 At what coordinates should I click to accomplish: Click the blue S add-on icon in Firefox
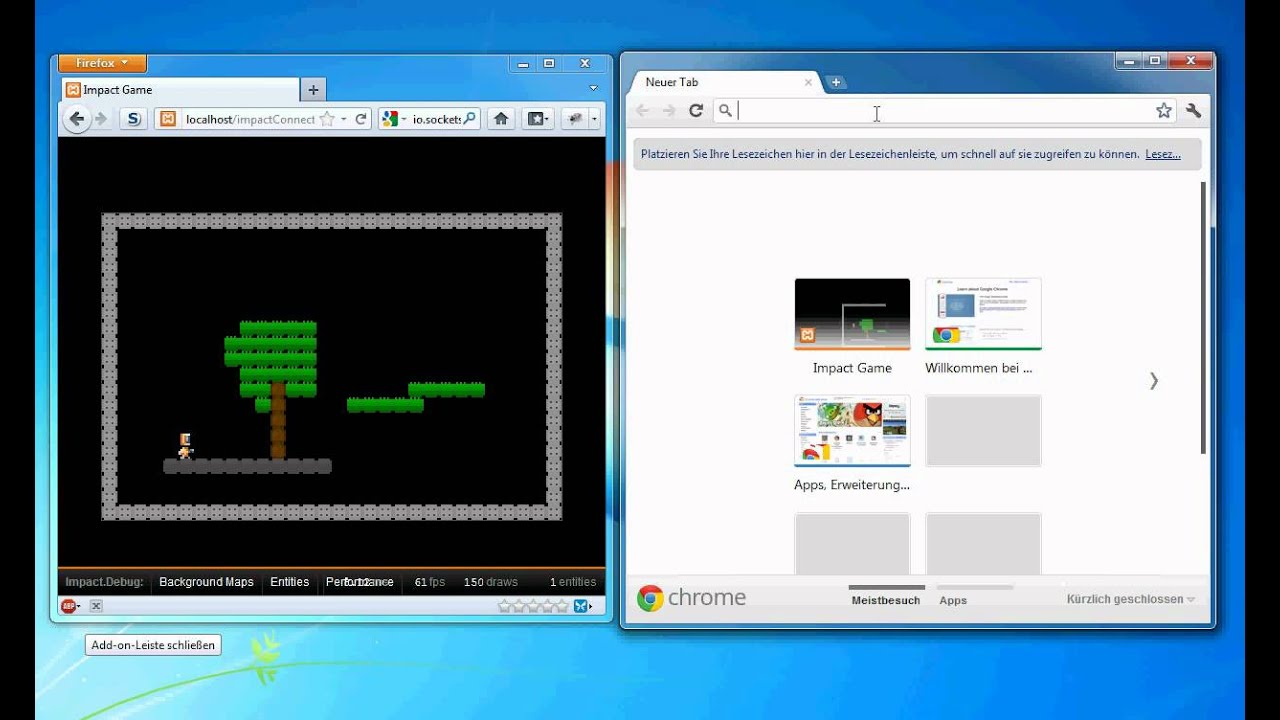[133, 119]
